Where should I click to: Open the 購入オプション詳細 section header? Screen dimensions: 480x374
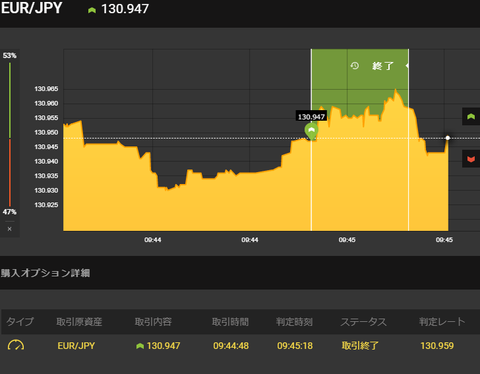click(x=45, y=273)
